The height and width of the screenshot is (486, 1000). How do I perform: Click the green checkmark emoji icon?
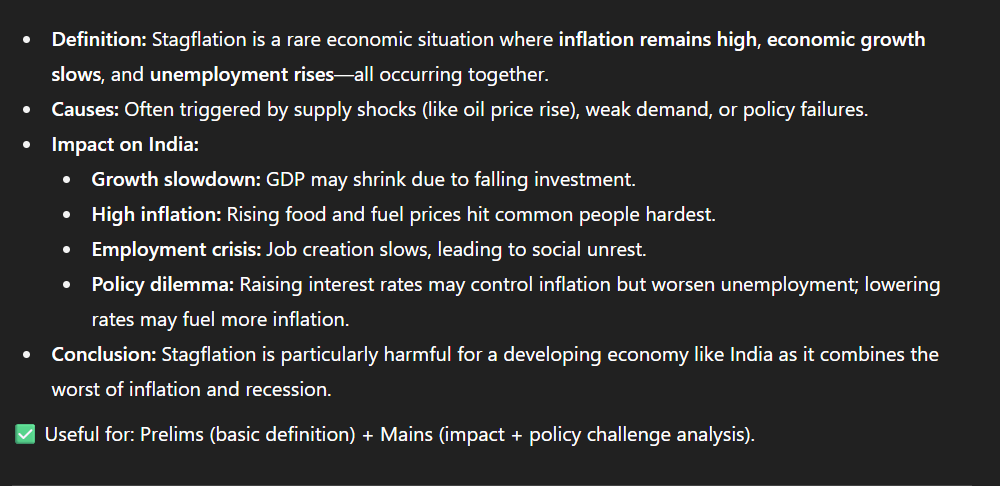25,434
